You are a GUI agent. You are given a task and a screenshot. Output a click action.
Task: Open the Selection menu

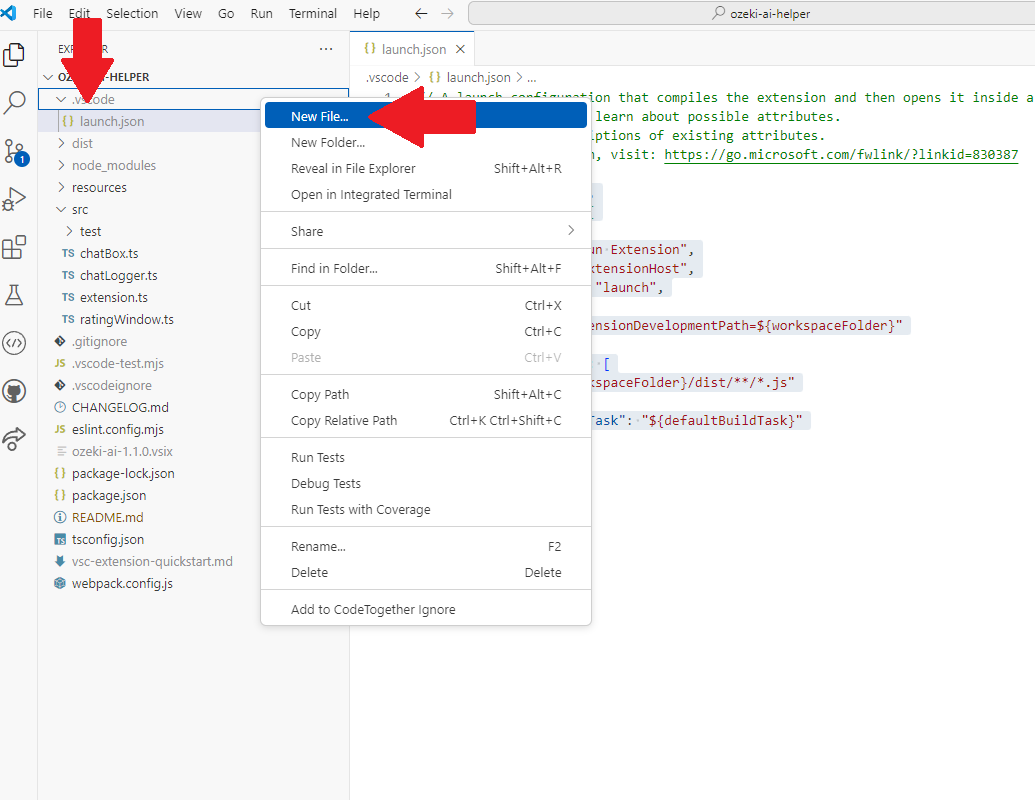pyautogui.click(x=132, y=13)
